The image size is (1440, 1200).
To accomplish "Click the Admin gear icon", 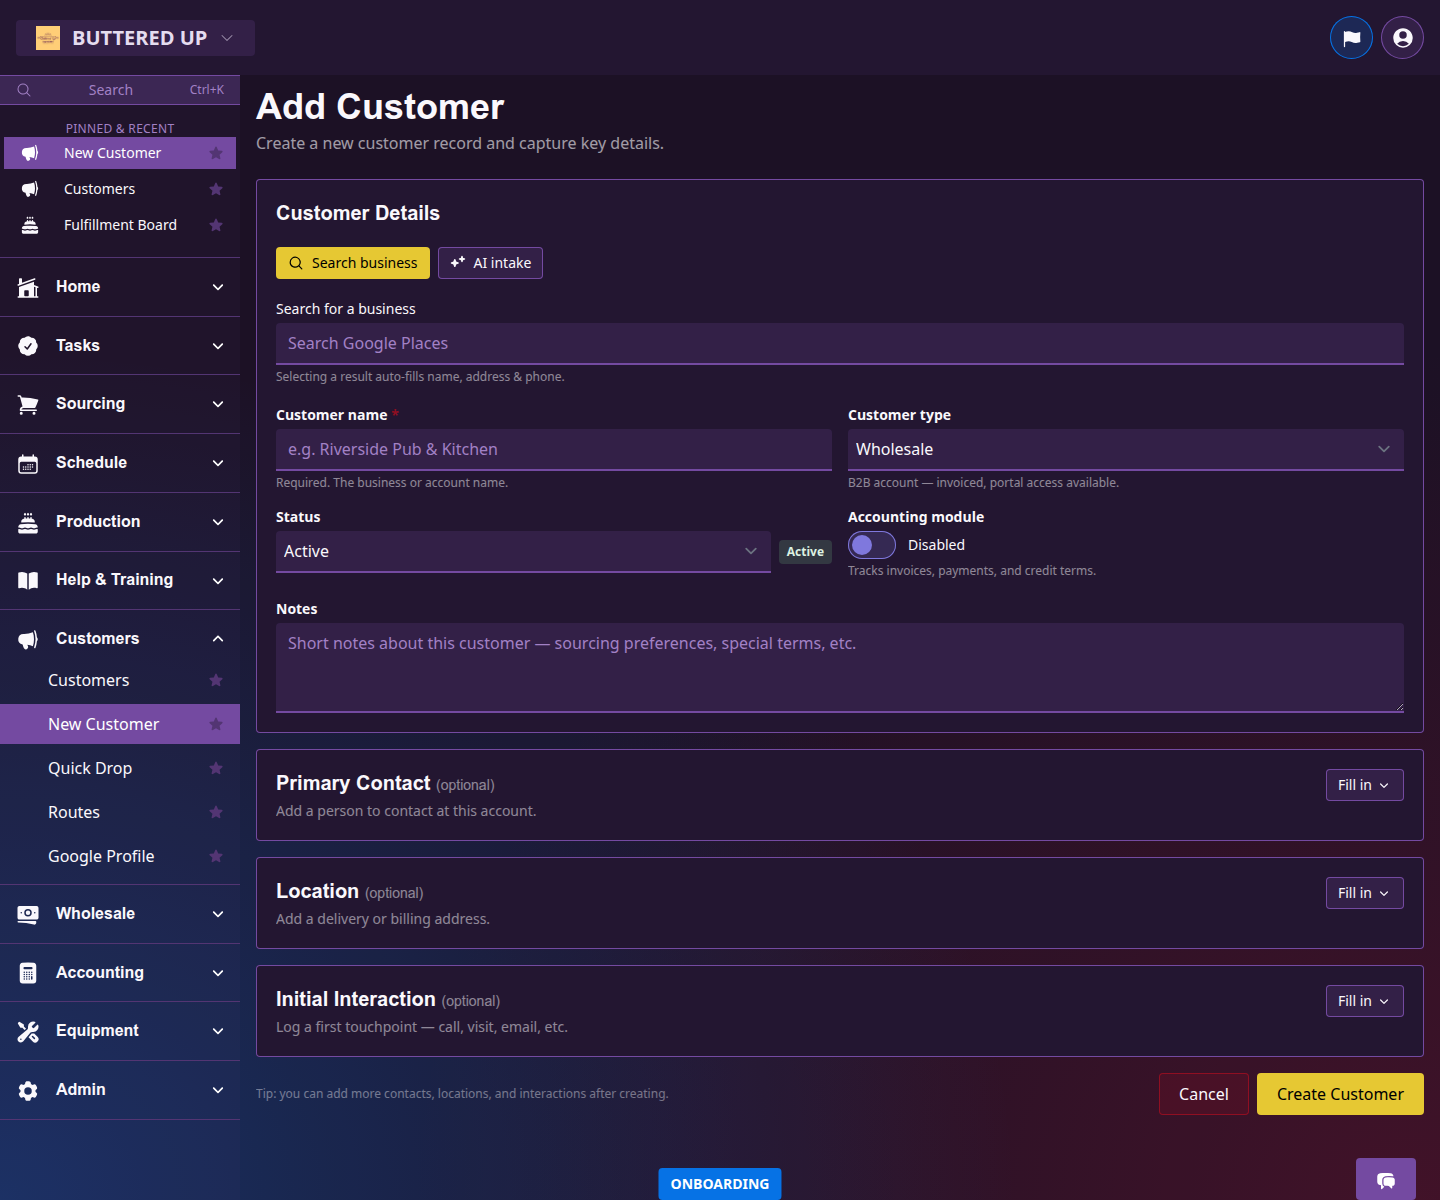I will tap(28, 1090).
